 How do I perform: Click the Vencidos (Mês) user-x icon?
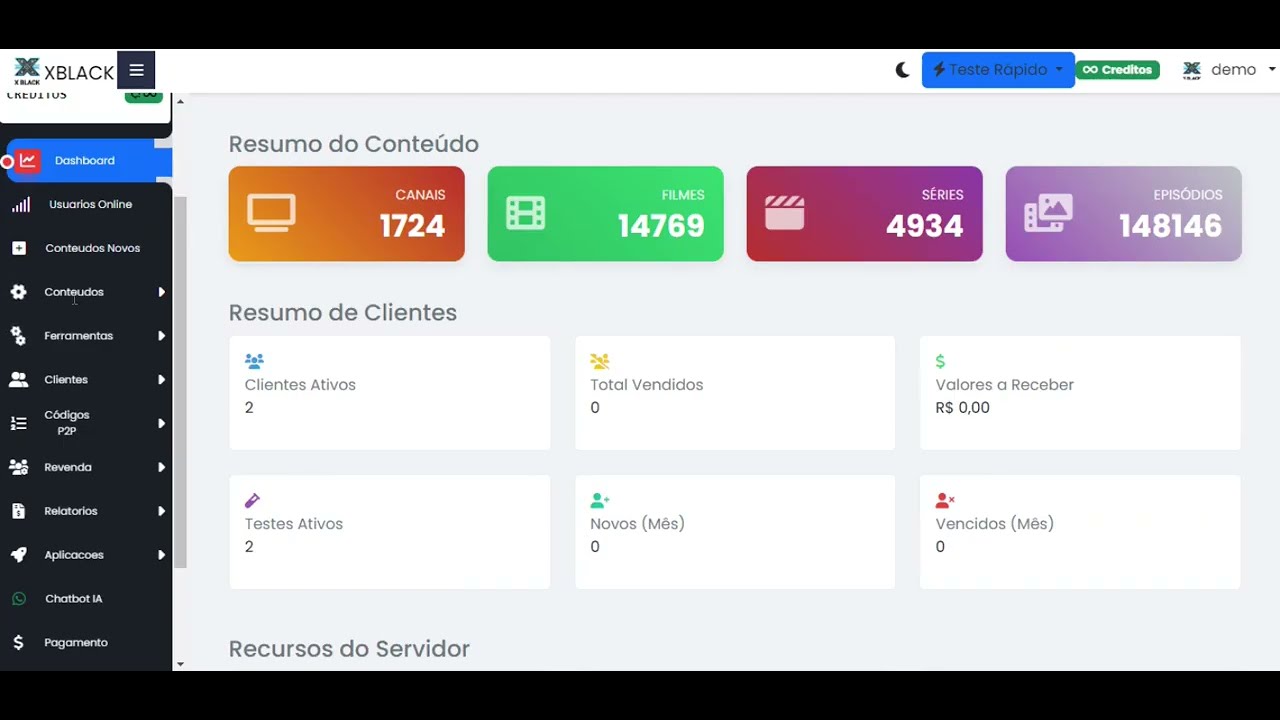pos(945,500)
